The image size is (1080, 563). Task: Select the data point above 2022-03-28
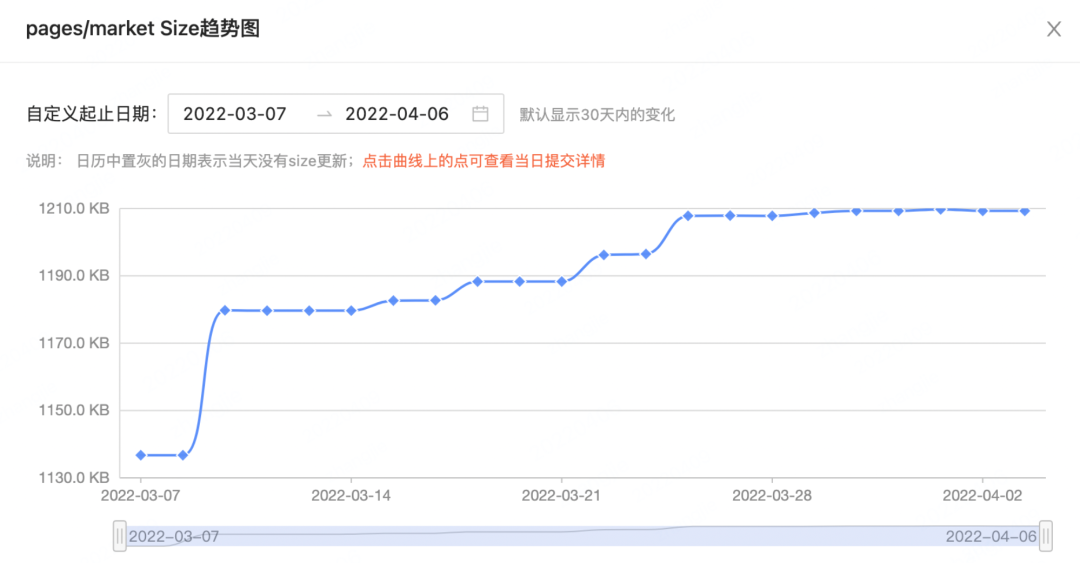click(x=772, y=216)
